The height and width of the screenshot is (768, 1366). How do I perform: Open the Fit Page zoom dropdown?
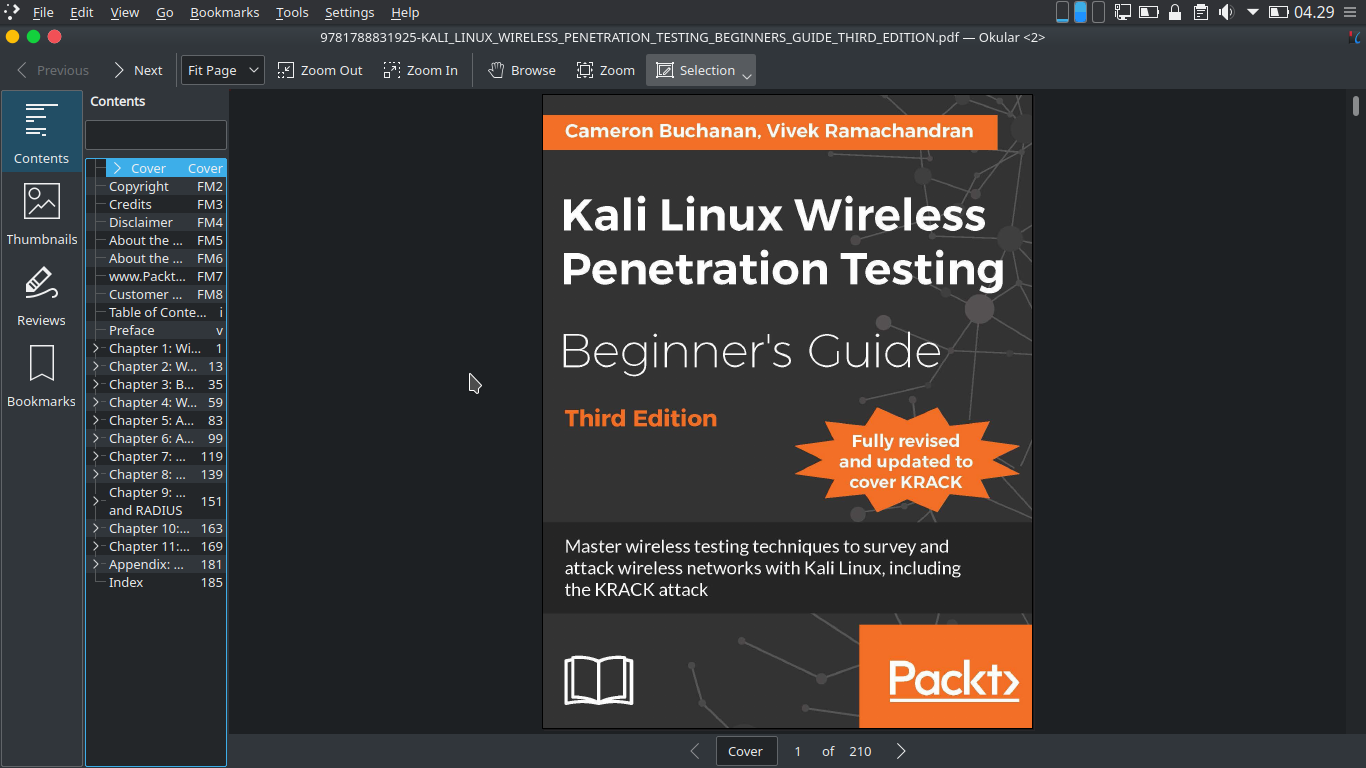pos(223,70)
